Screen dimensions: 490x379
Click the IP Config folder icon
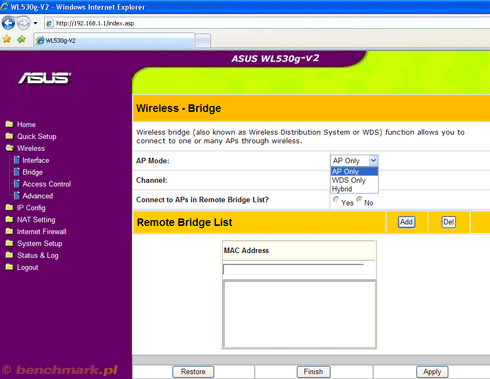pos(9,208)
